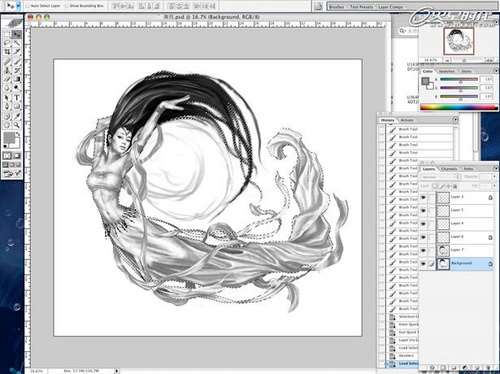Select the Dodge tool

point(17,88)
